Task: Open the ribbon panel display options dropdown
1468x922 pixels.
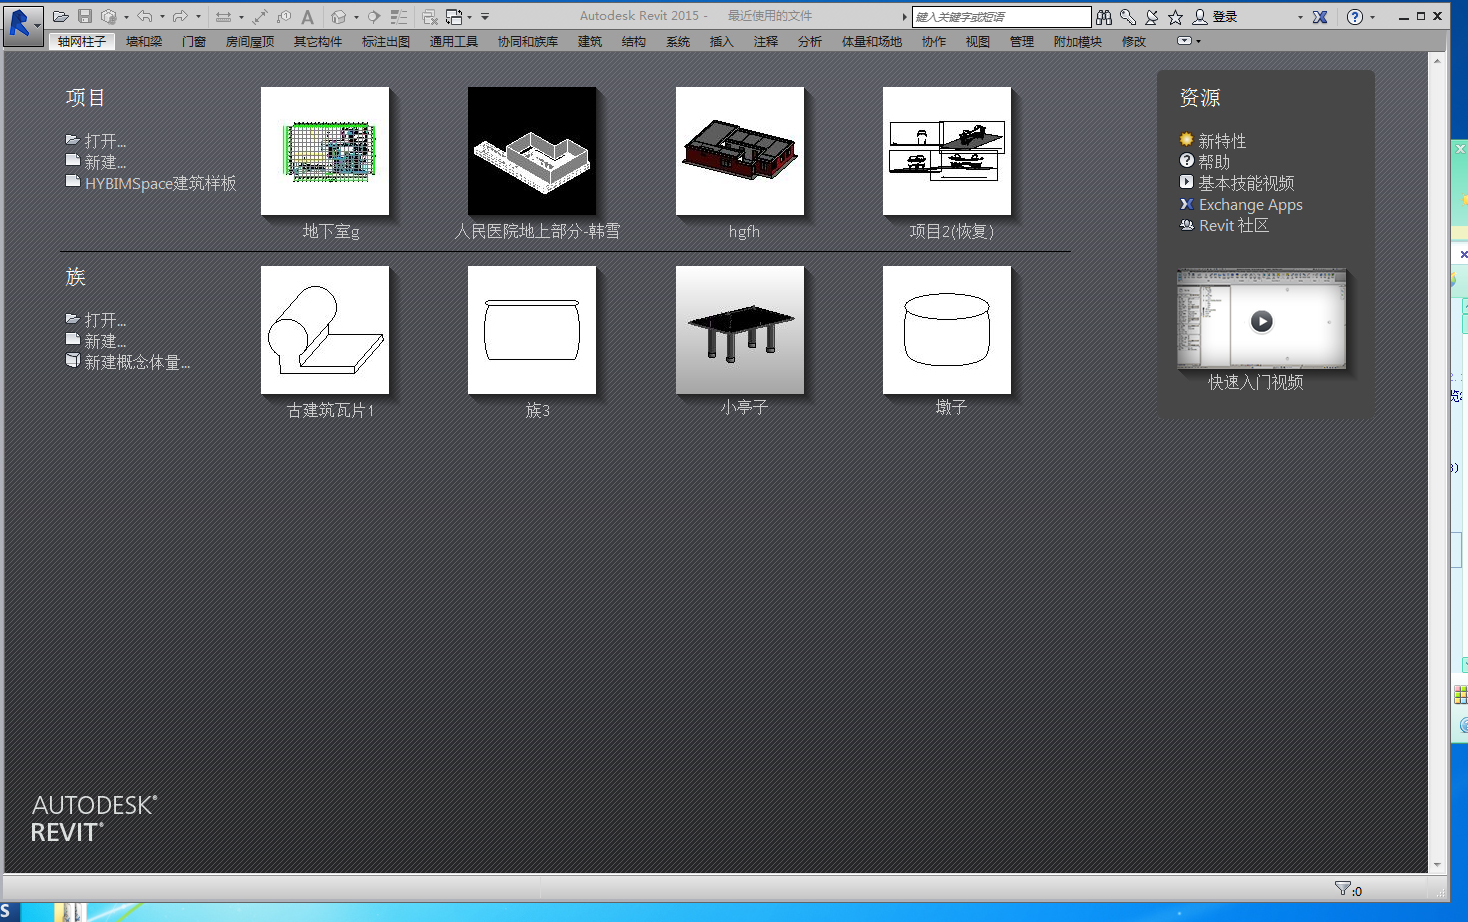Action: 1188,41
